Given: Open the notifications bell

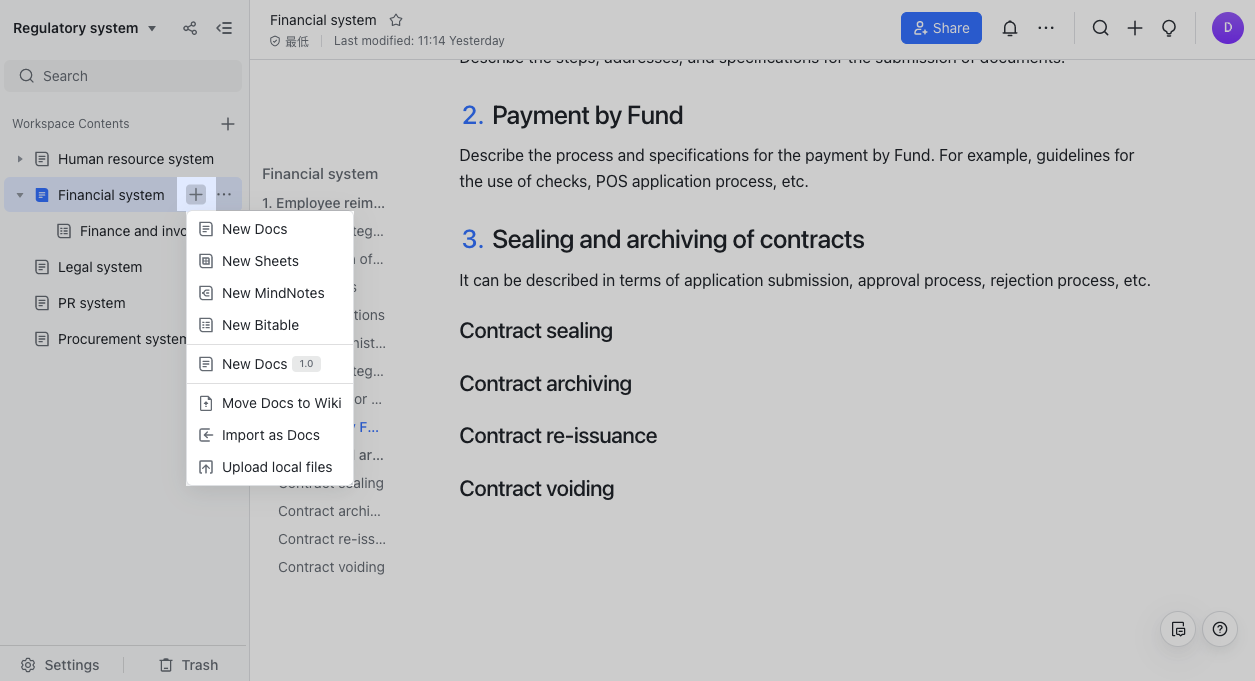Looking at the screenshot, I should coord(1010,28).
